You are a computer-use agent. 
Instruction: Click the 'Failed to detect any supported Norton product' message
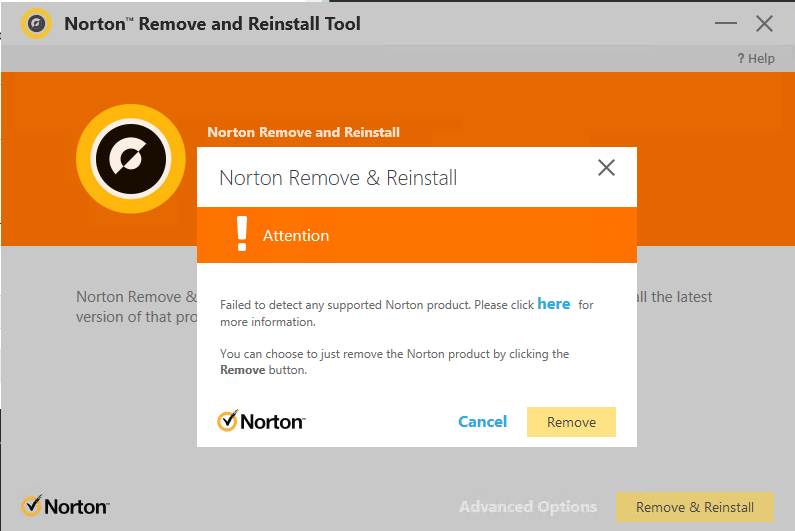tap(407, 312)
